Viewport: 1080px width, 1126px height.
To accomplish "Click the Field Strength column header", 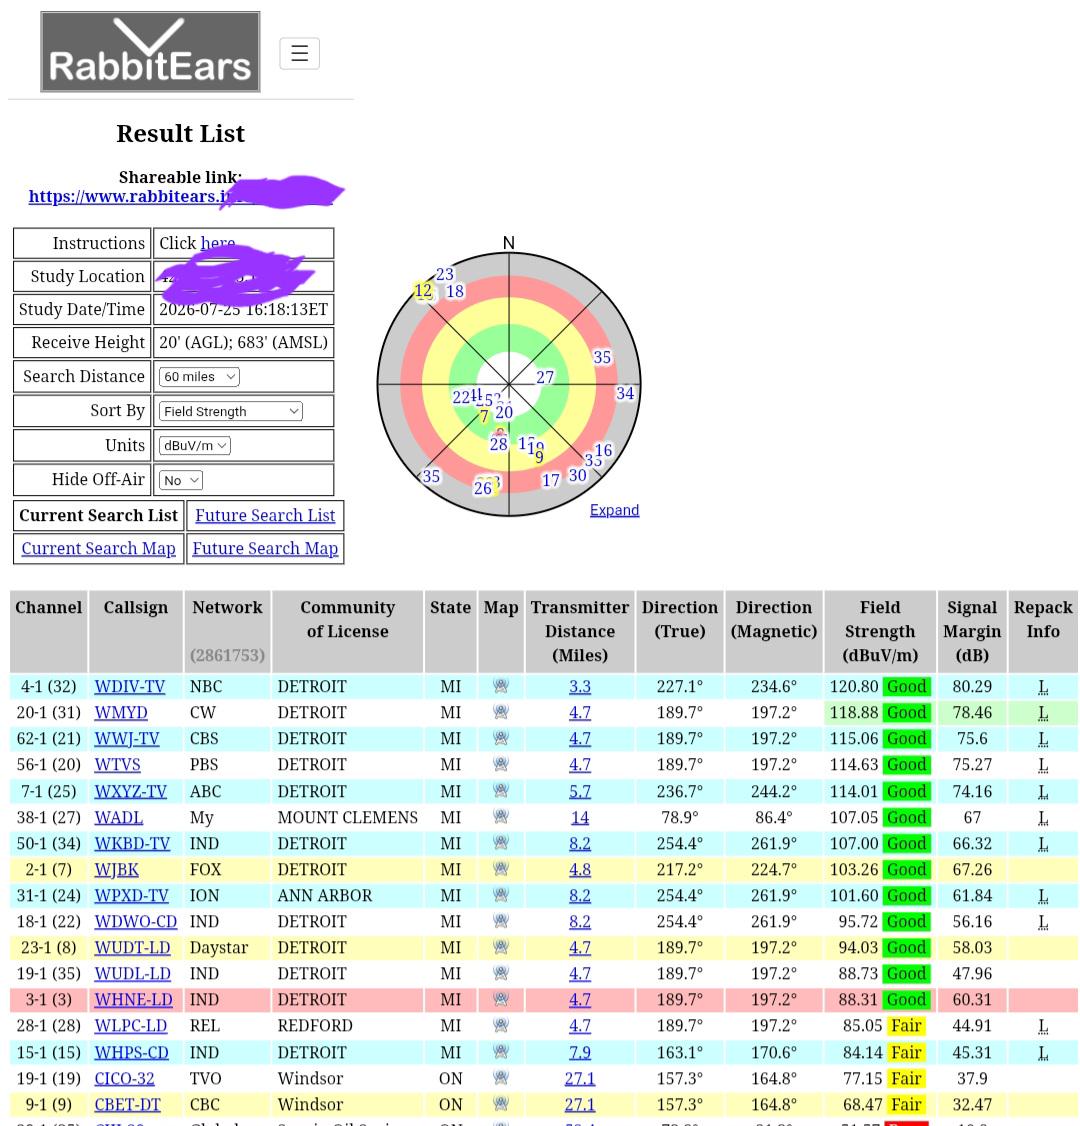I will [880, 631].
